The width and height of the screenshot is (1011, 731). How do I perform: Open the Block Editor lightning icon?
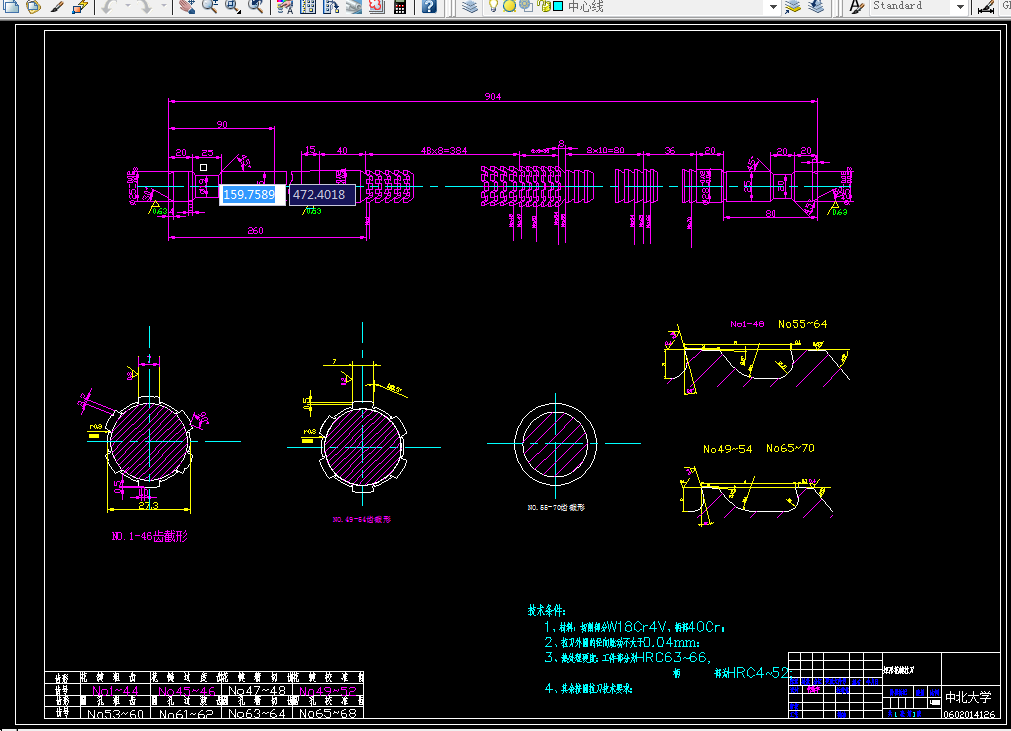(x=79, y=6)
